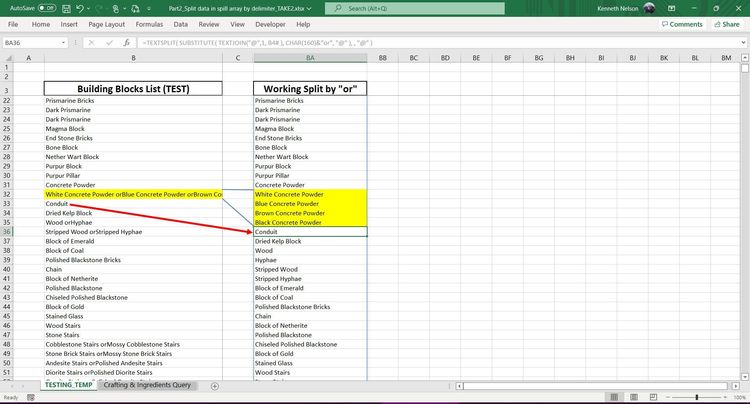
Task: Switch to the Insert tab
Action: coord(69,24)
